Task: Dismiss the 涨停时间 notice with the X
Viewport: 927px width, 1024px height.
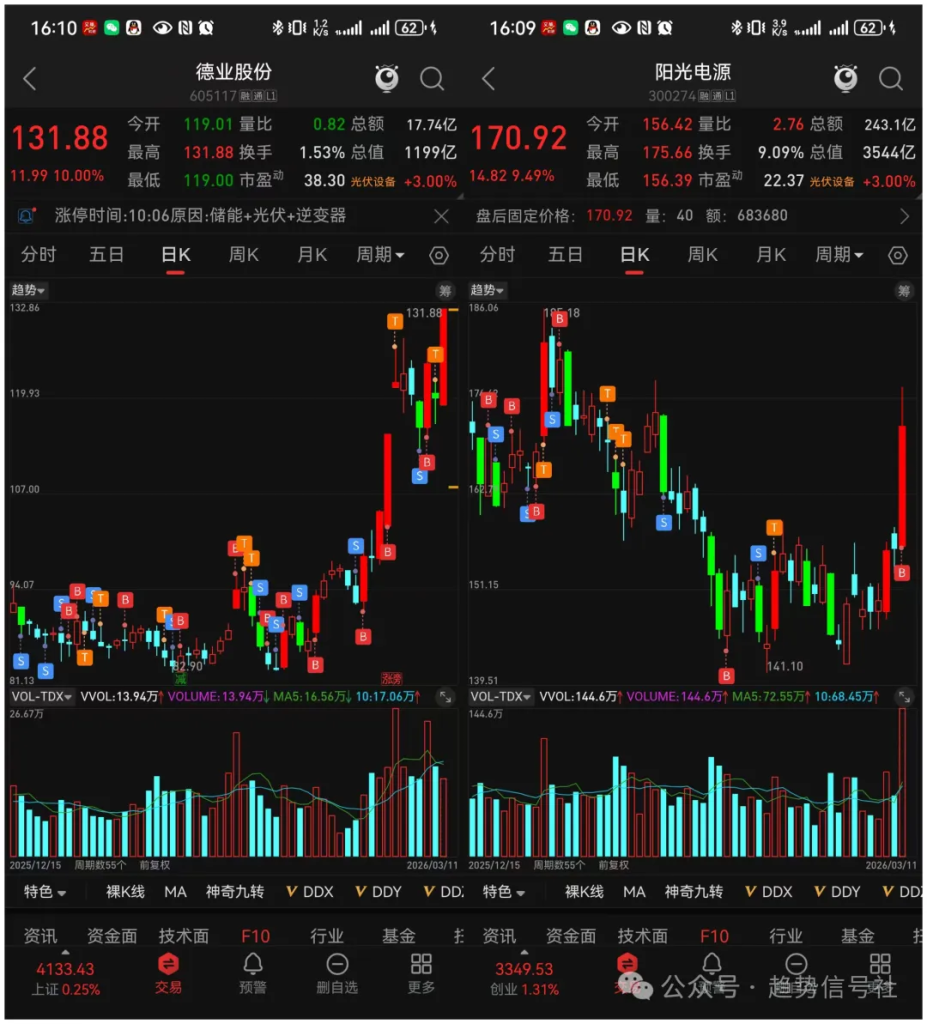Action: point(440,217)
